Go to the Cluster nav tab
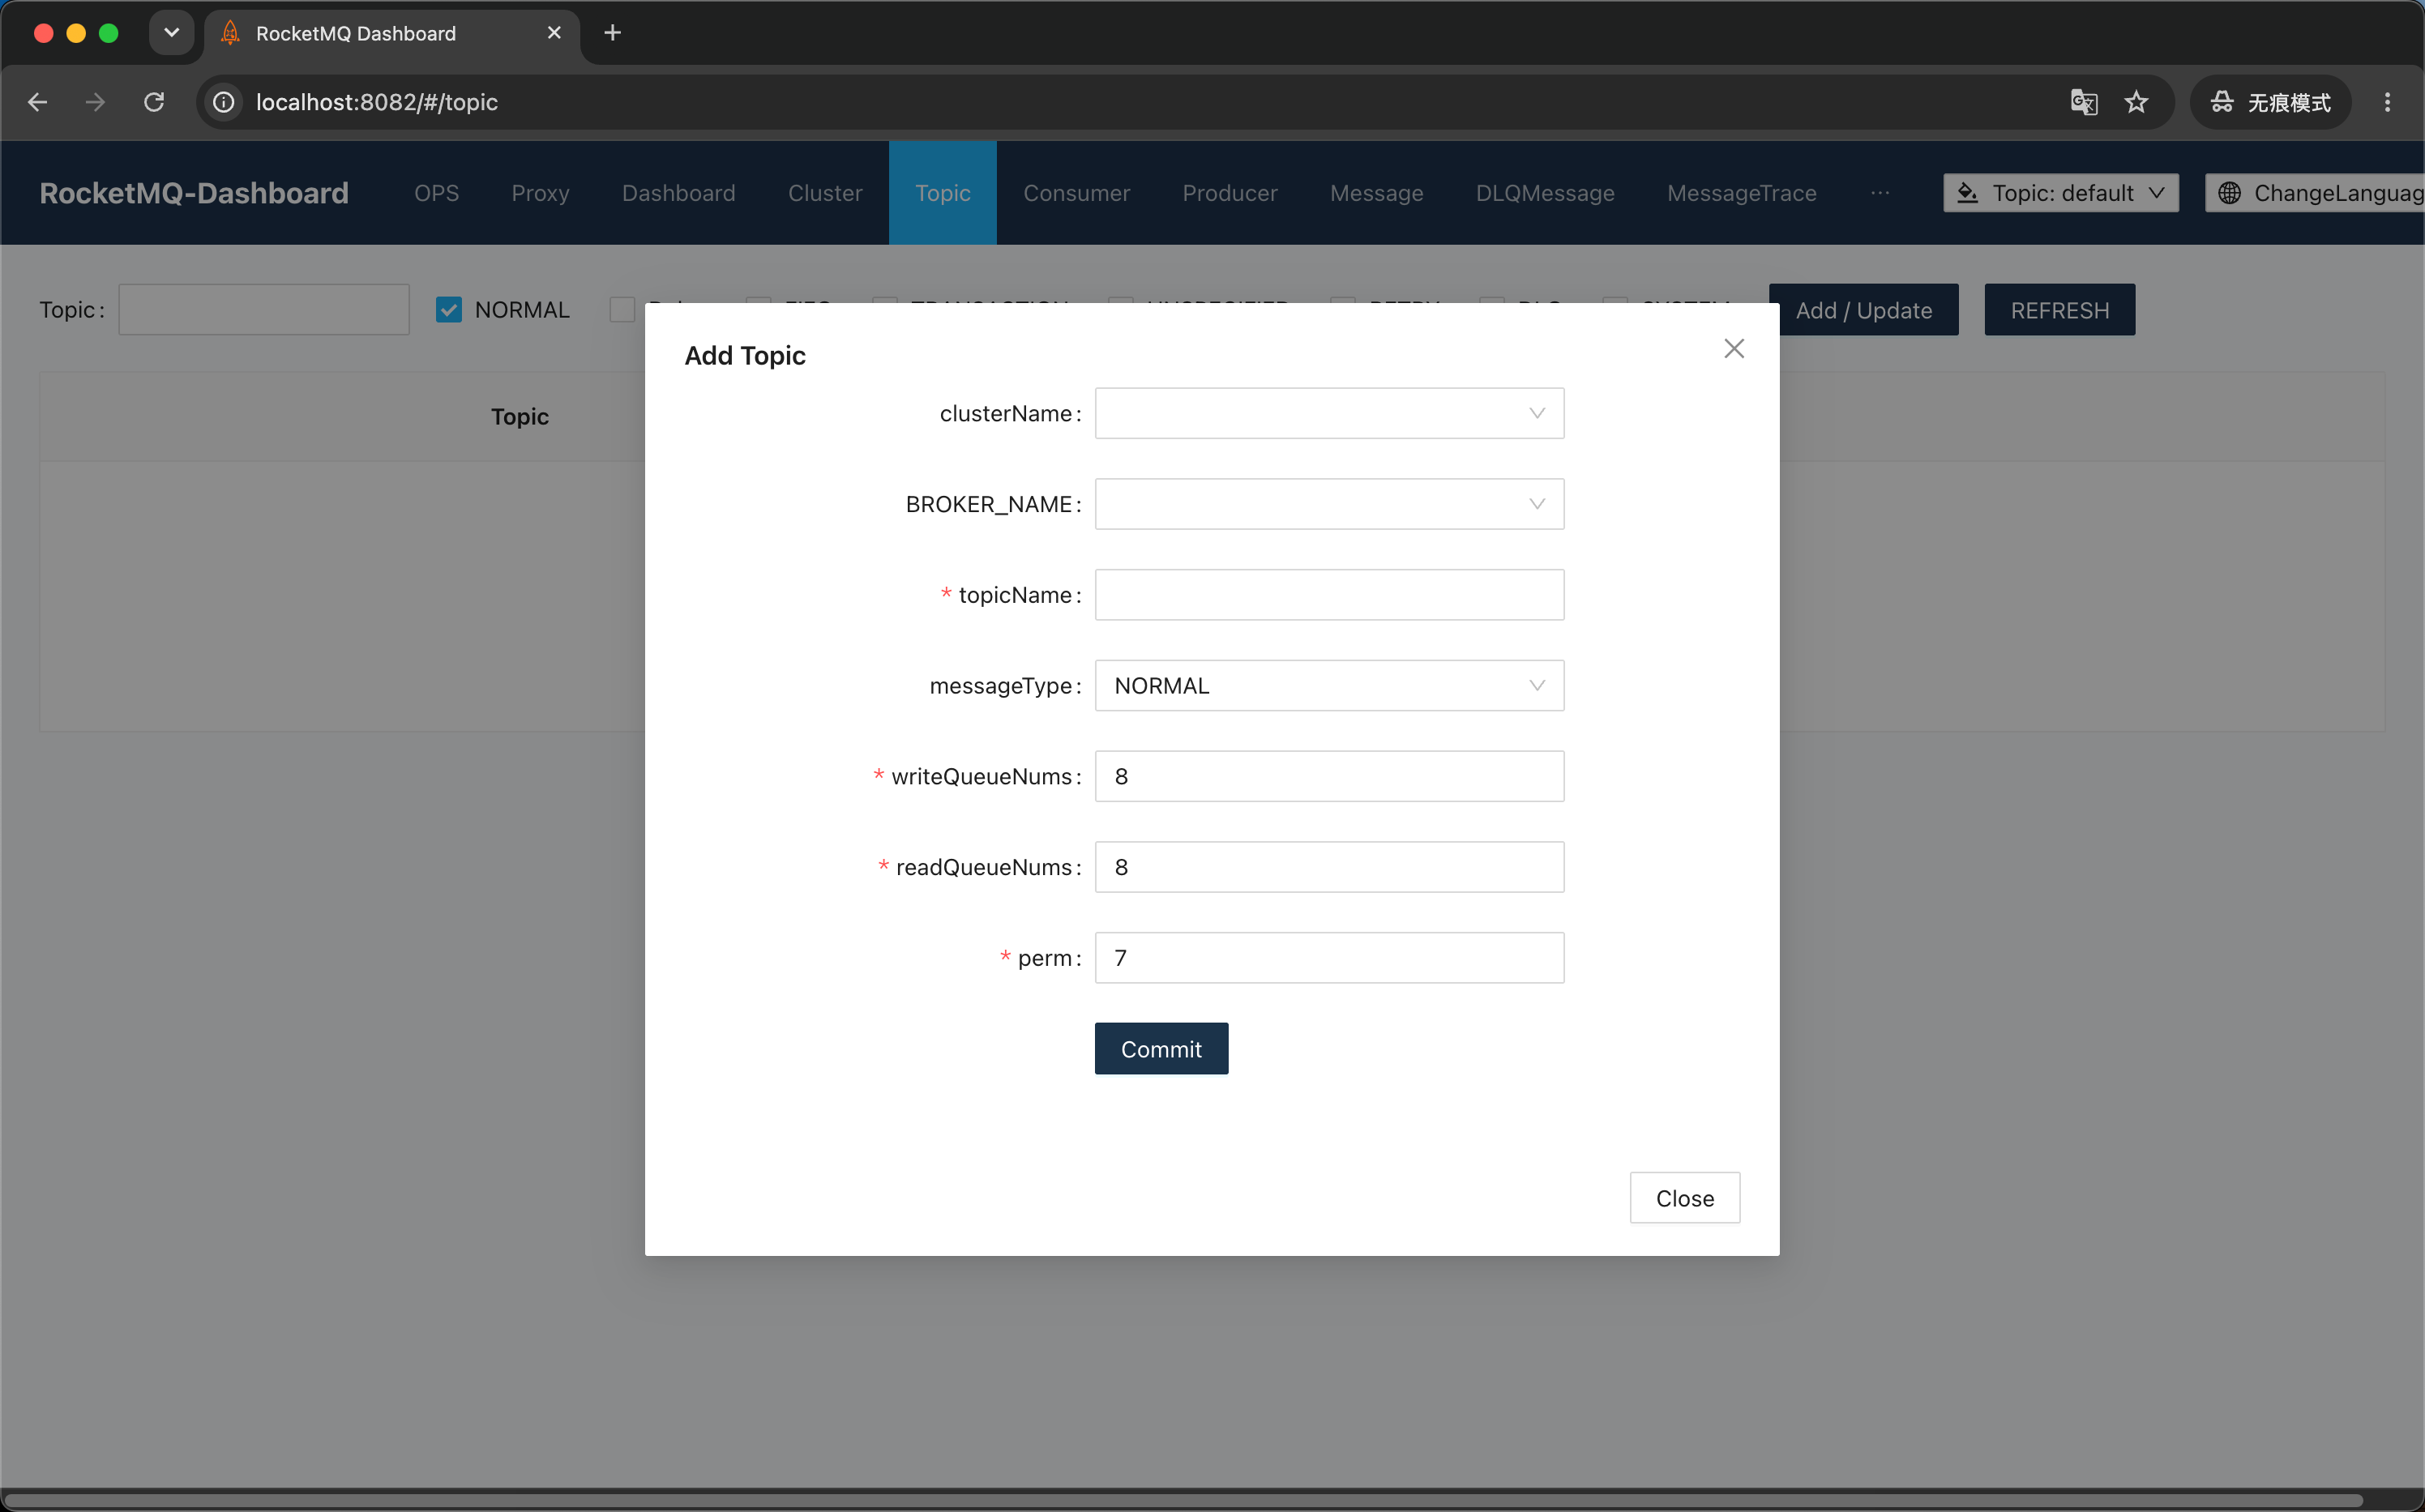 (x=824, y=193)
